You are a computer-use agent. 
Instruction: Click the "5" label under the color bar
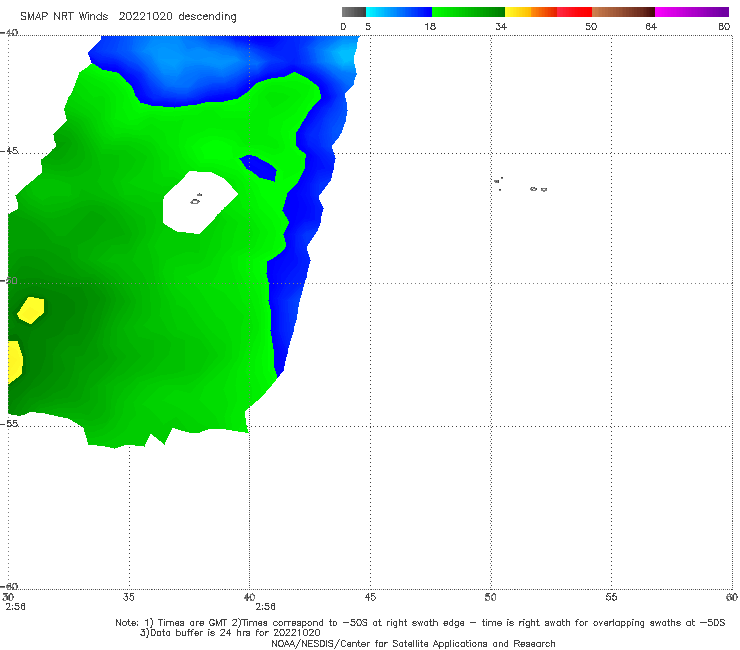[x=368, y=27]
